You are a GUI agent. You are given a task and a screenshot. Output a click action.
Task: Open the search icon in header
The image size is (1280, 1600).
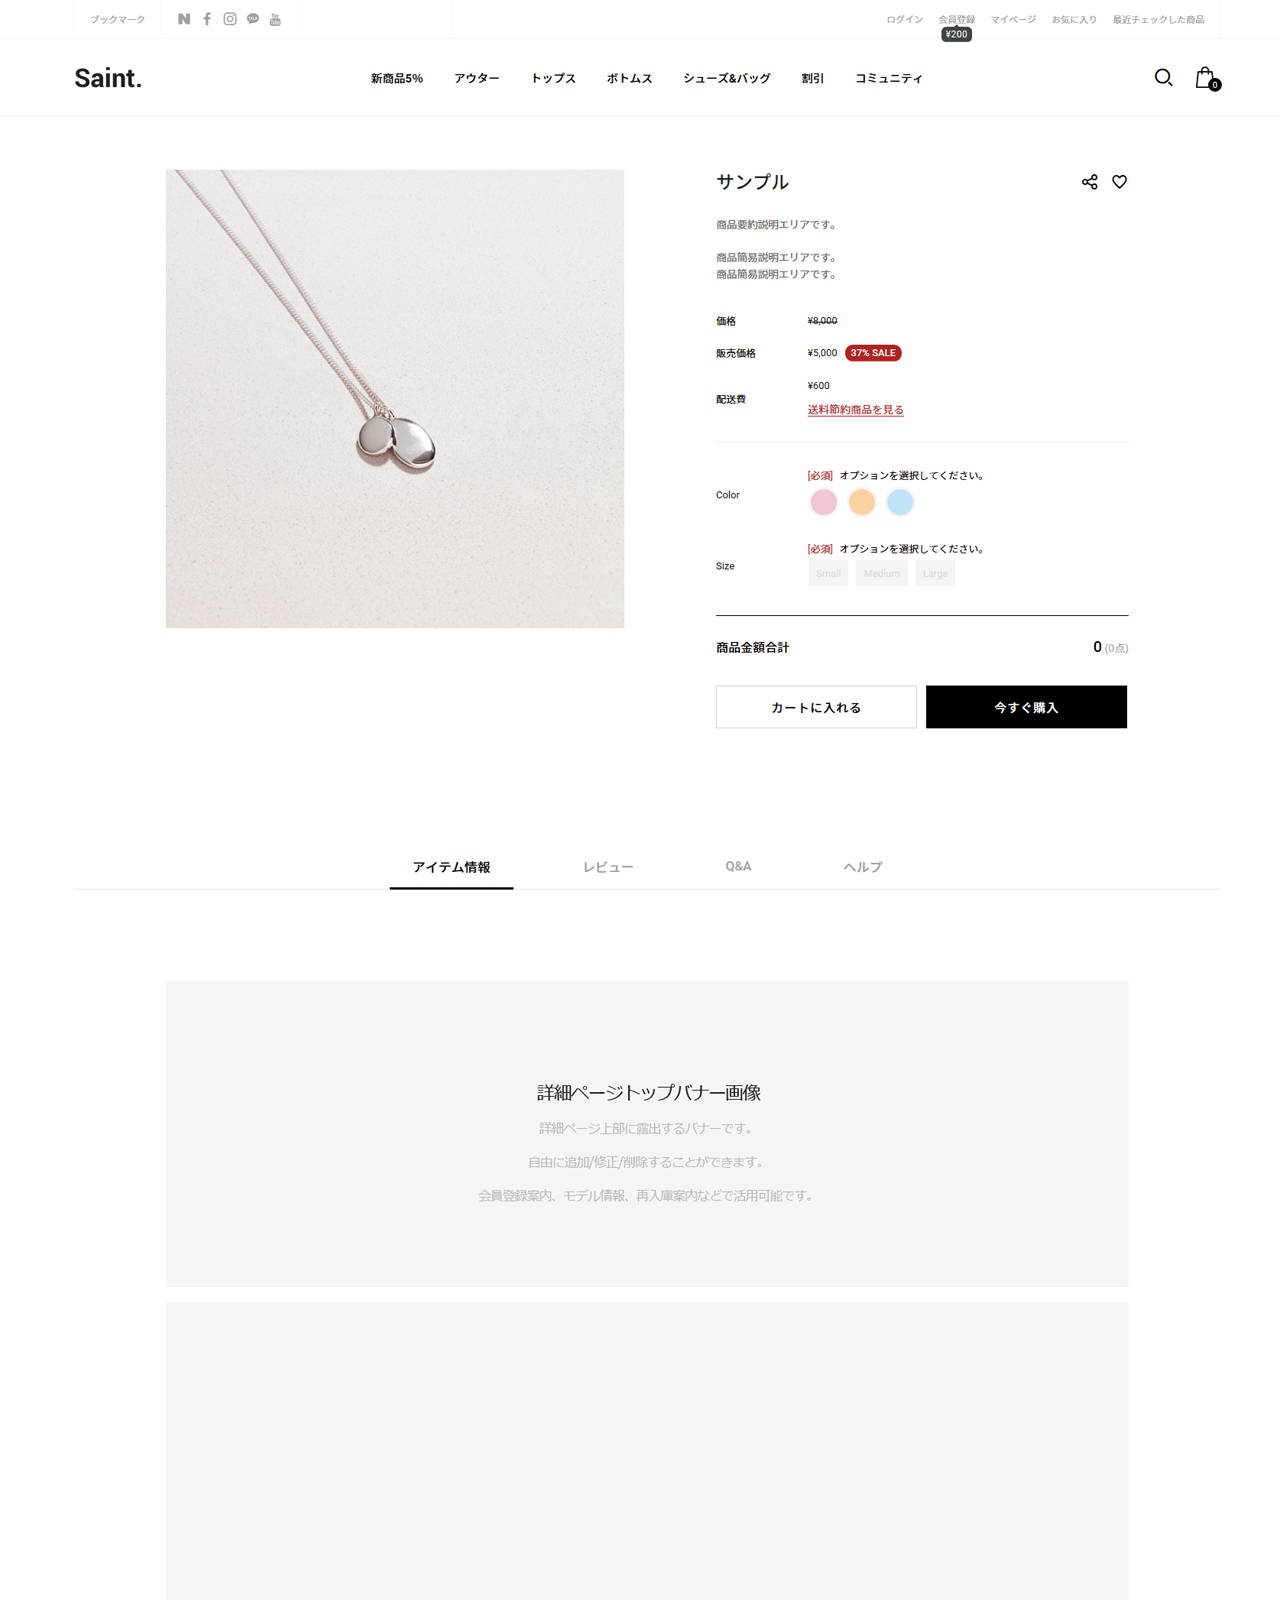click(1163, 78)
